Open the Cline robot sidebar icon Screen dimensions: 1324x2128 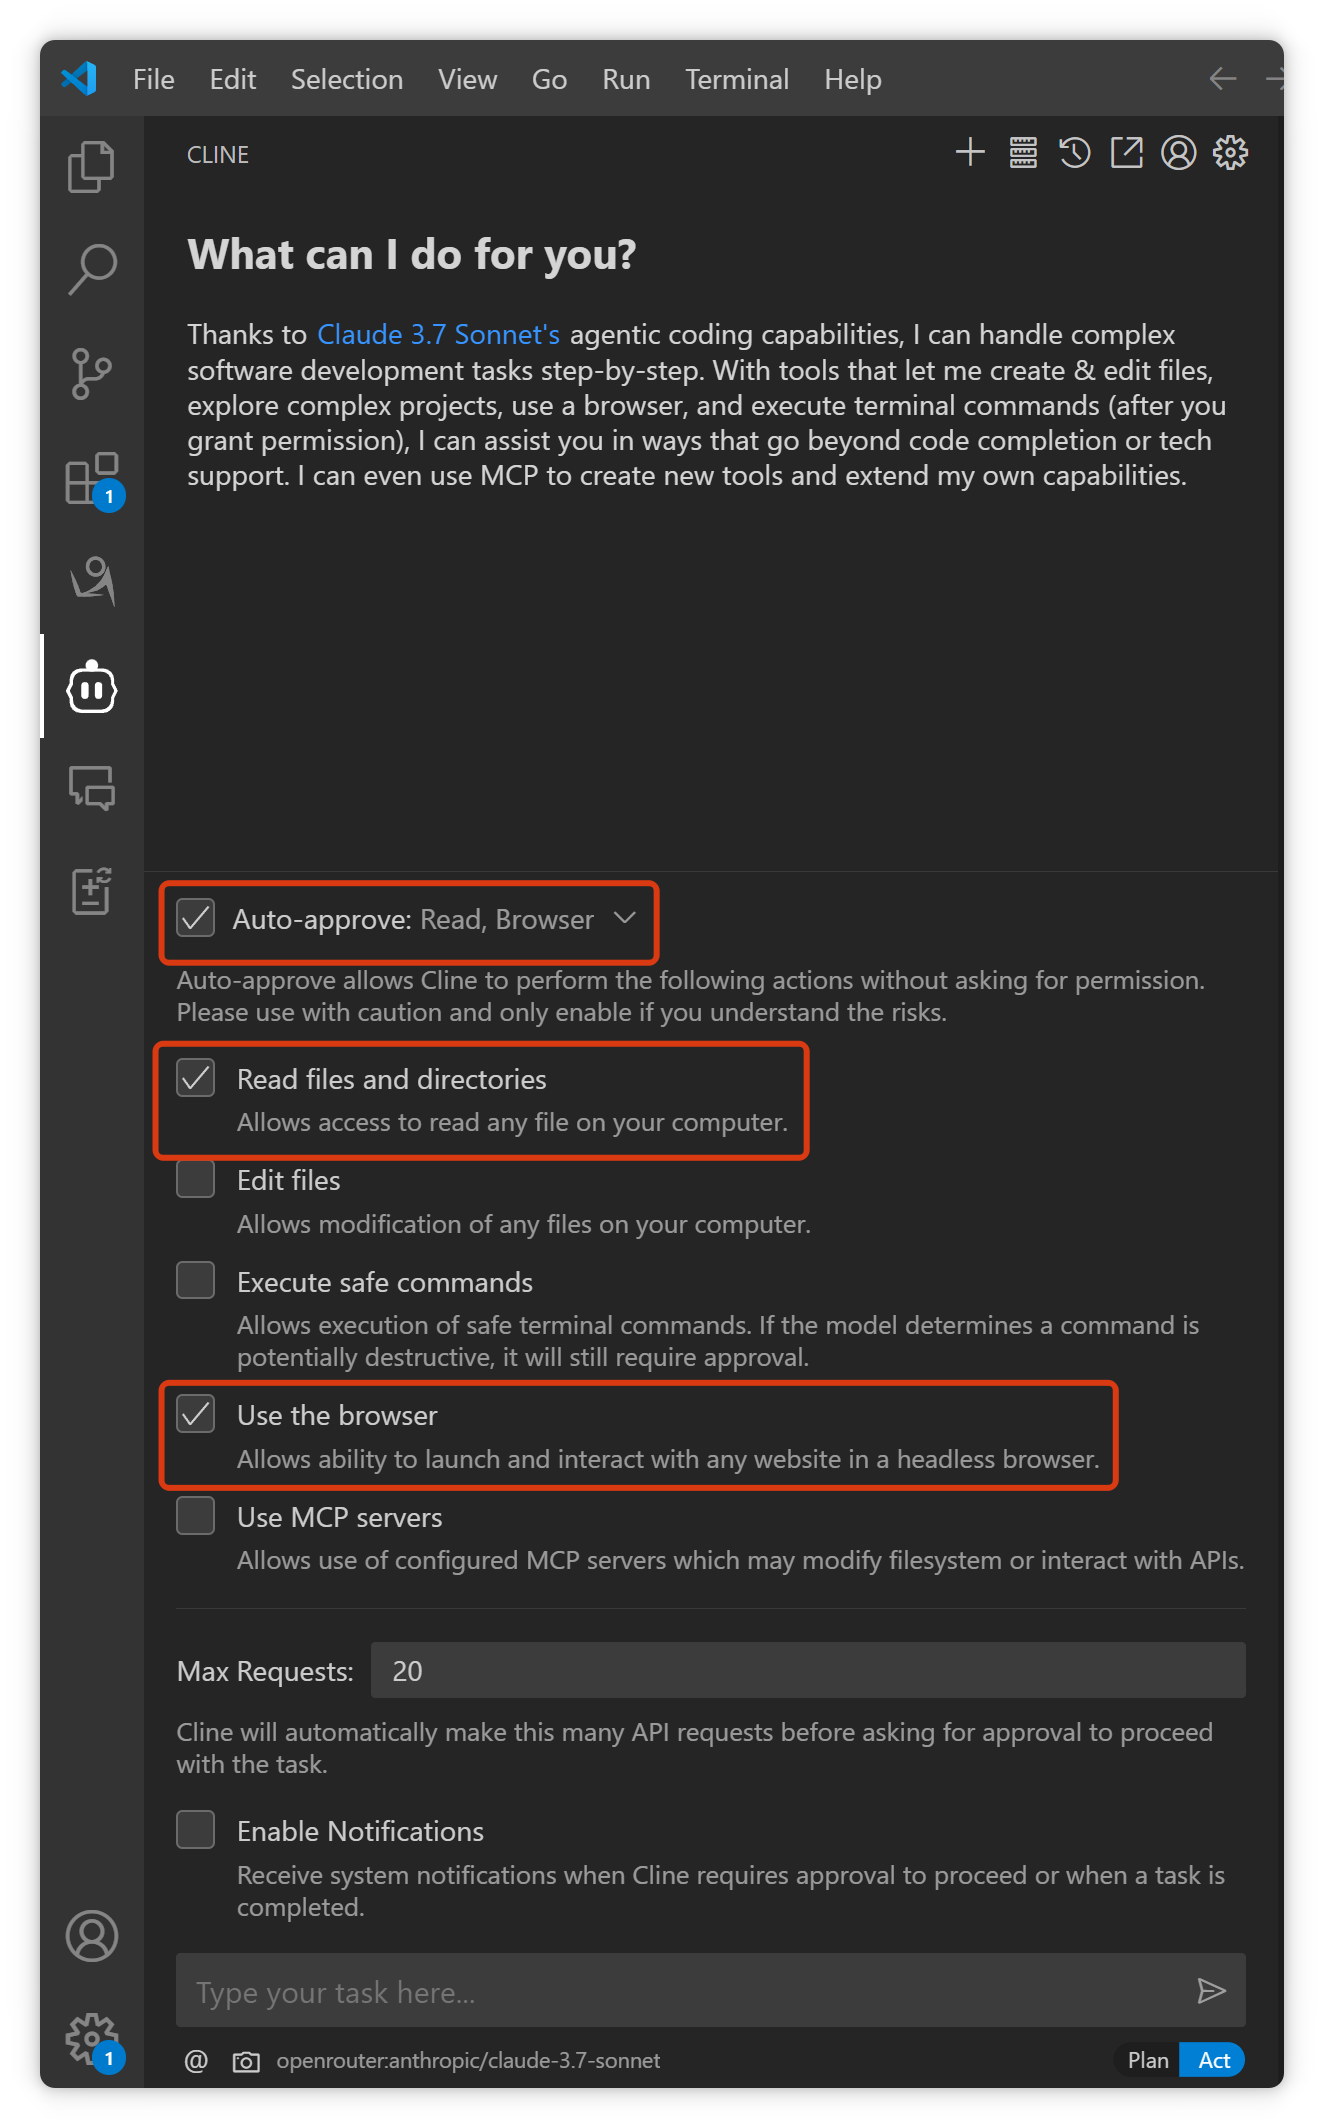click(x=92, y=688)
